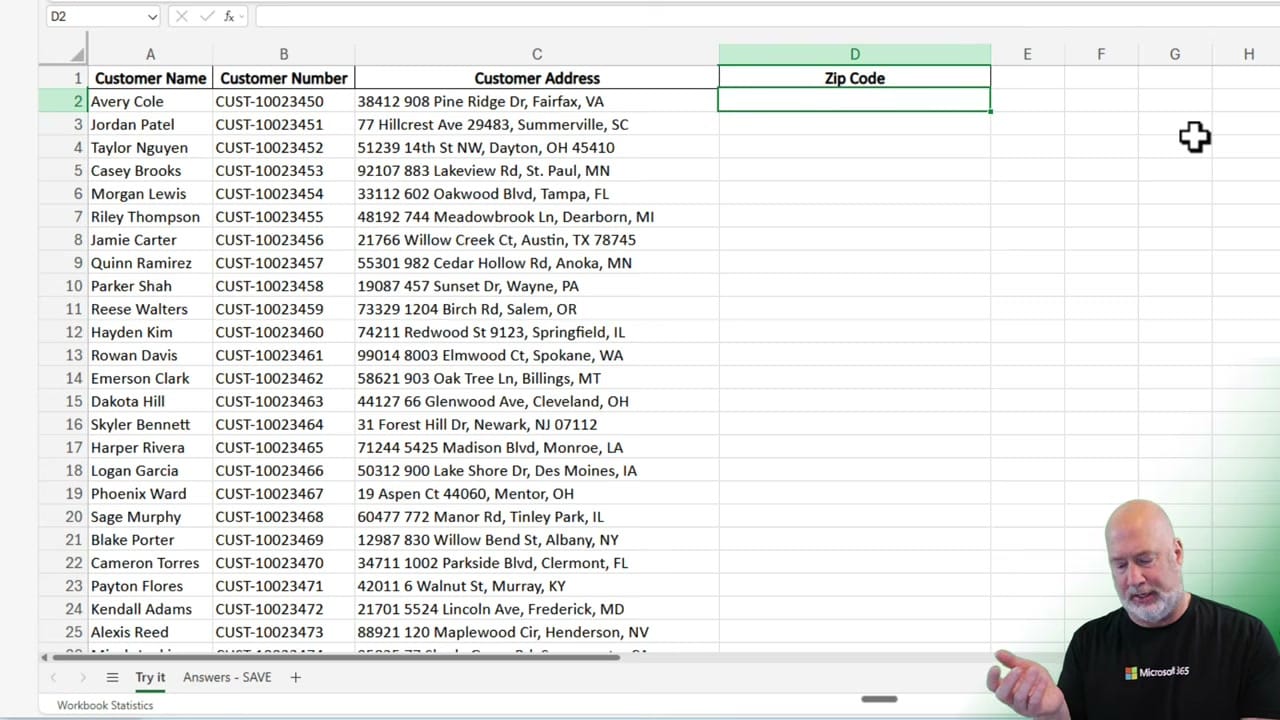
Task: Select column D by its header
Action: tap(854, 53)
